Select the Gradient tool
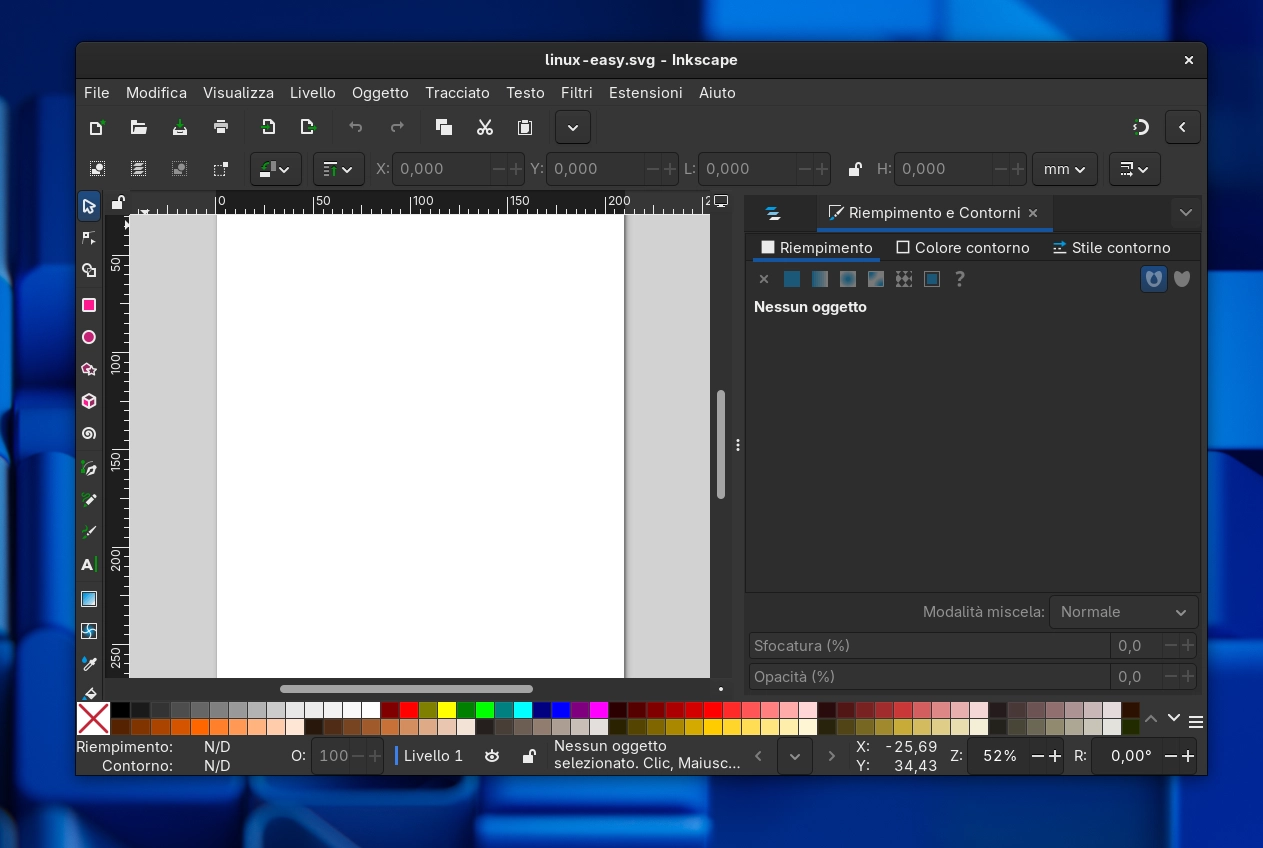The height and width of the screenshot is (848, 1263). [88, 599]
